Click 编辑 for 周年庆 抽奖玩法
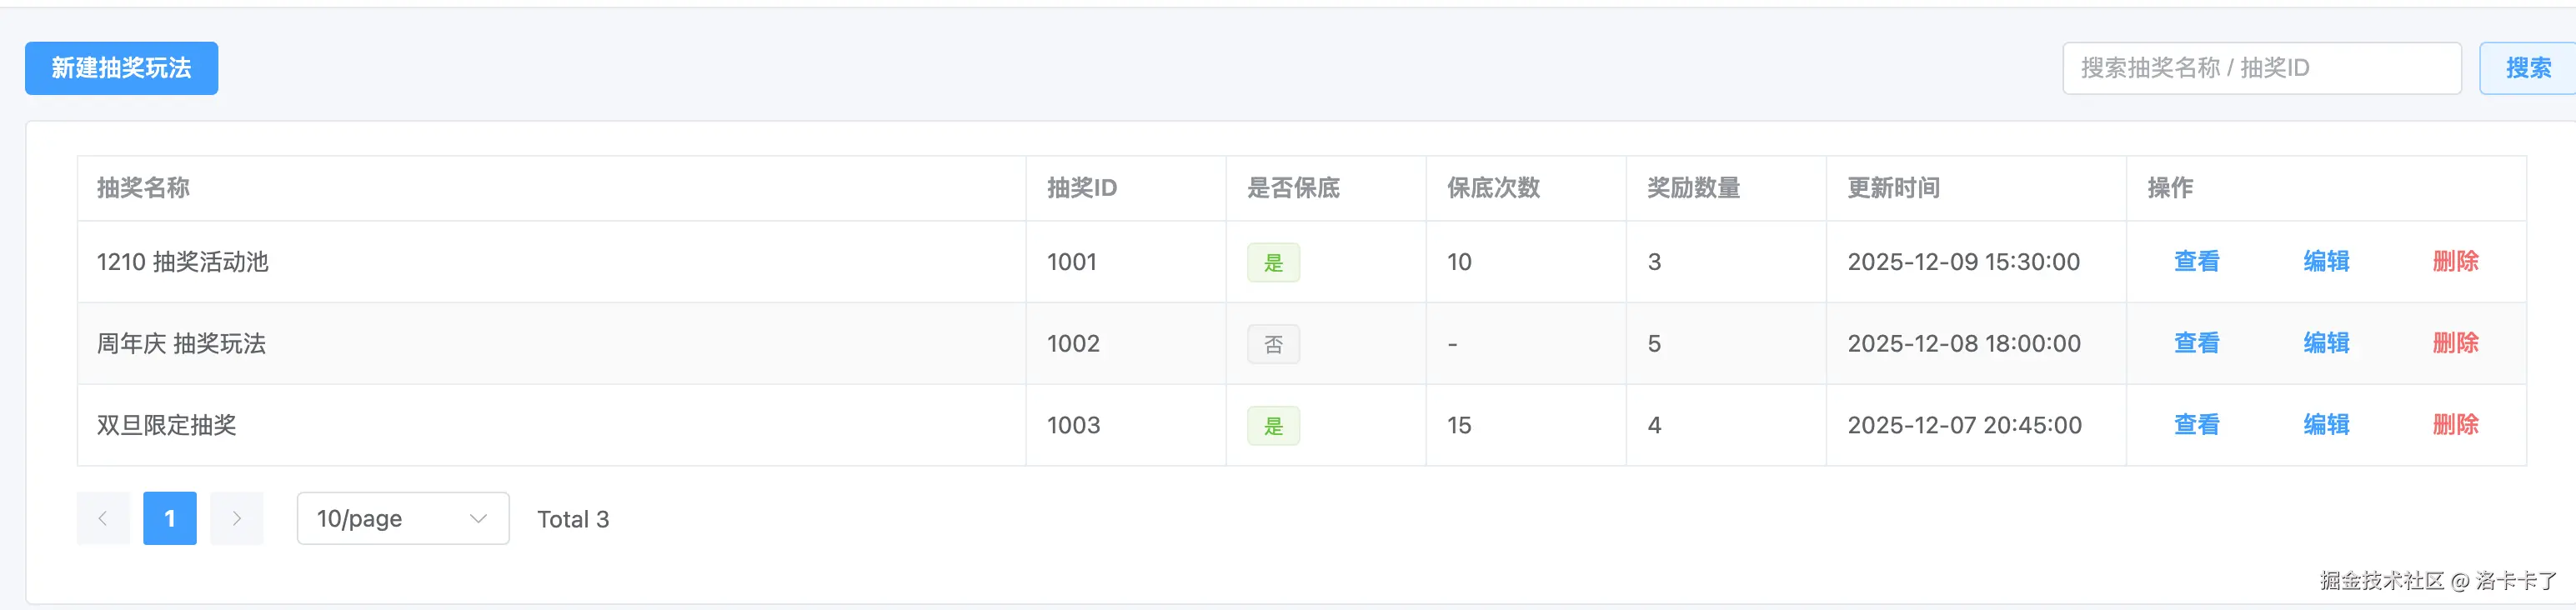 [x=2326, y=344]
